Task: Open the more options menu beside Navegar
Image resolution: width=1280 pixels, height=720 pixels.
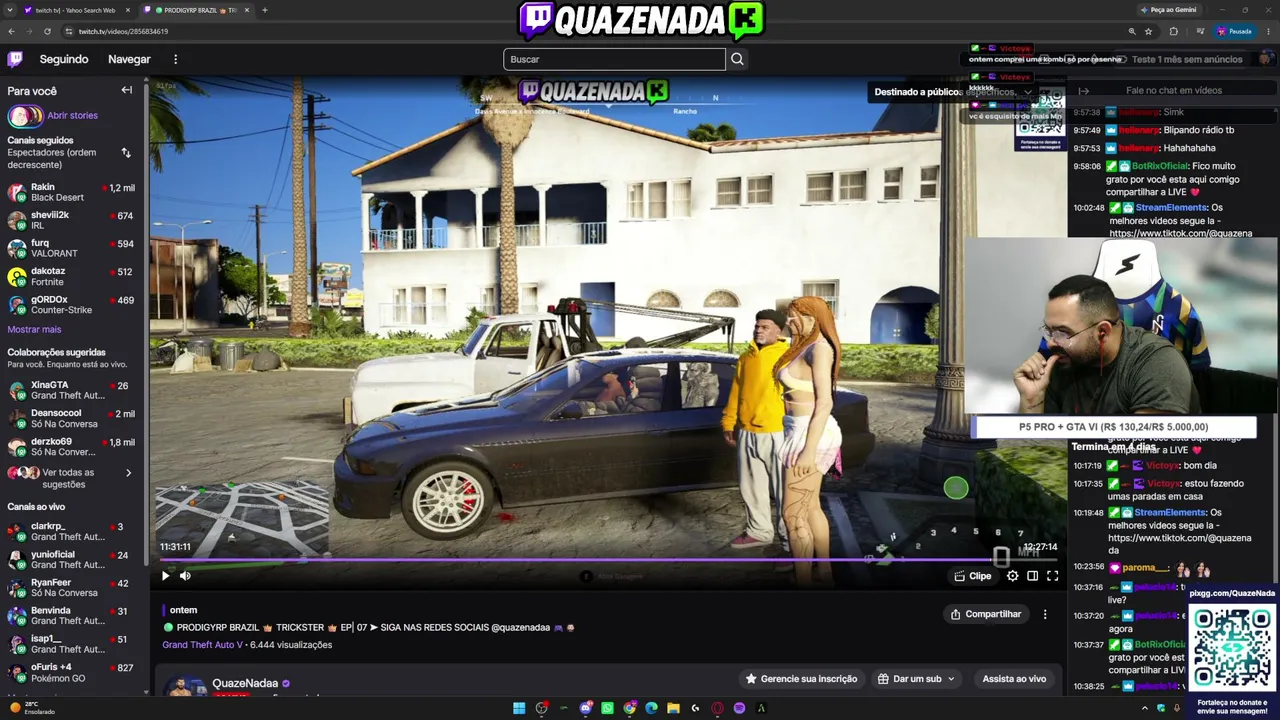Action: 175,59
